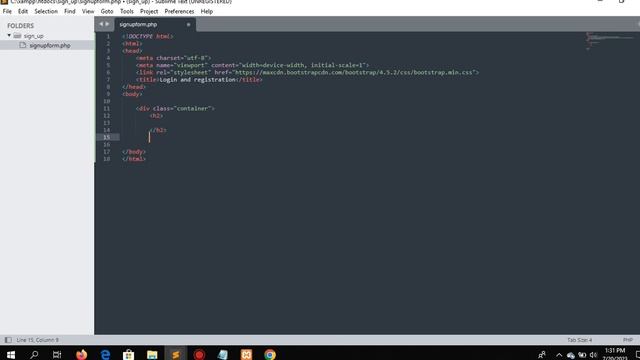The height and width of the screenshot is (360, 640).
Task: Launch Google Chrome from the taskbar
Action: point(270,354)
